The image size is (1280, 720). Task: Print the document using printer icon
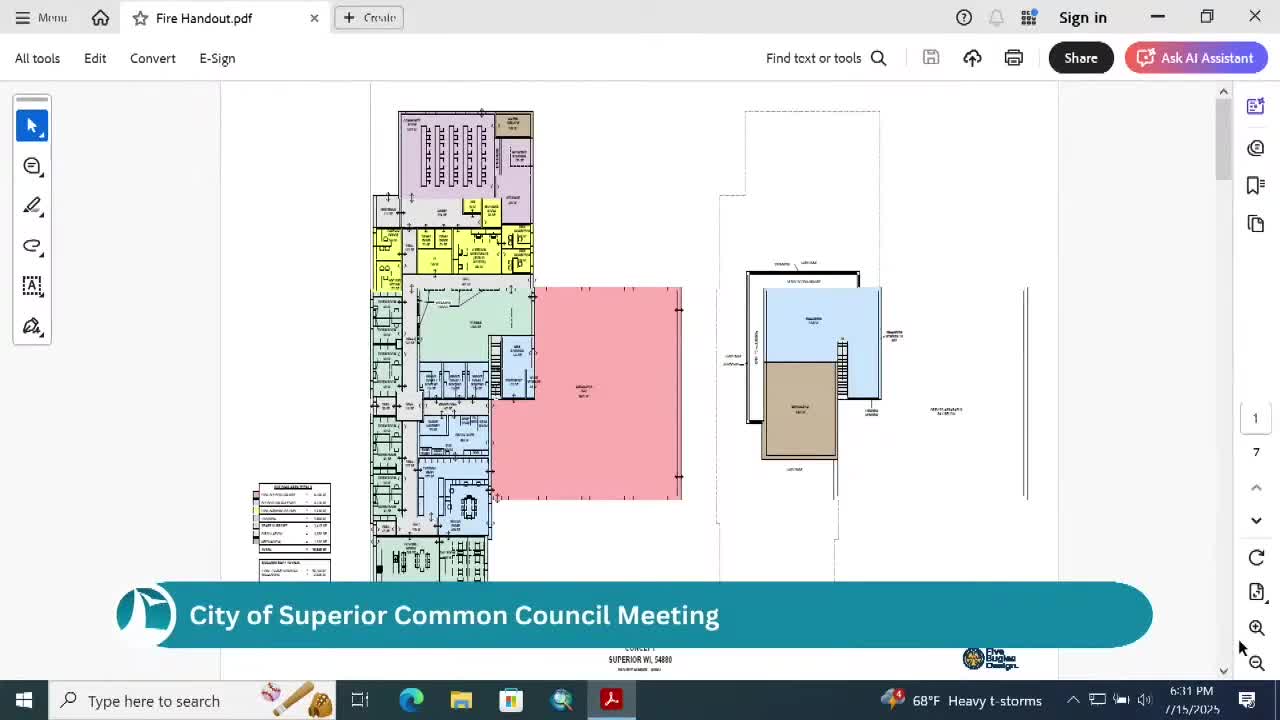click(x=1014, y=58)
